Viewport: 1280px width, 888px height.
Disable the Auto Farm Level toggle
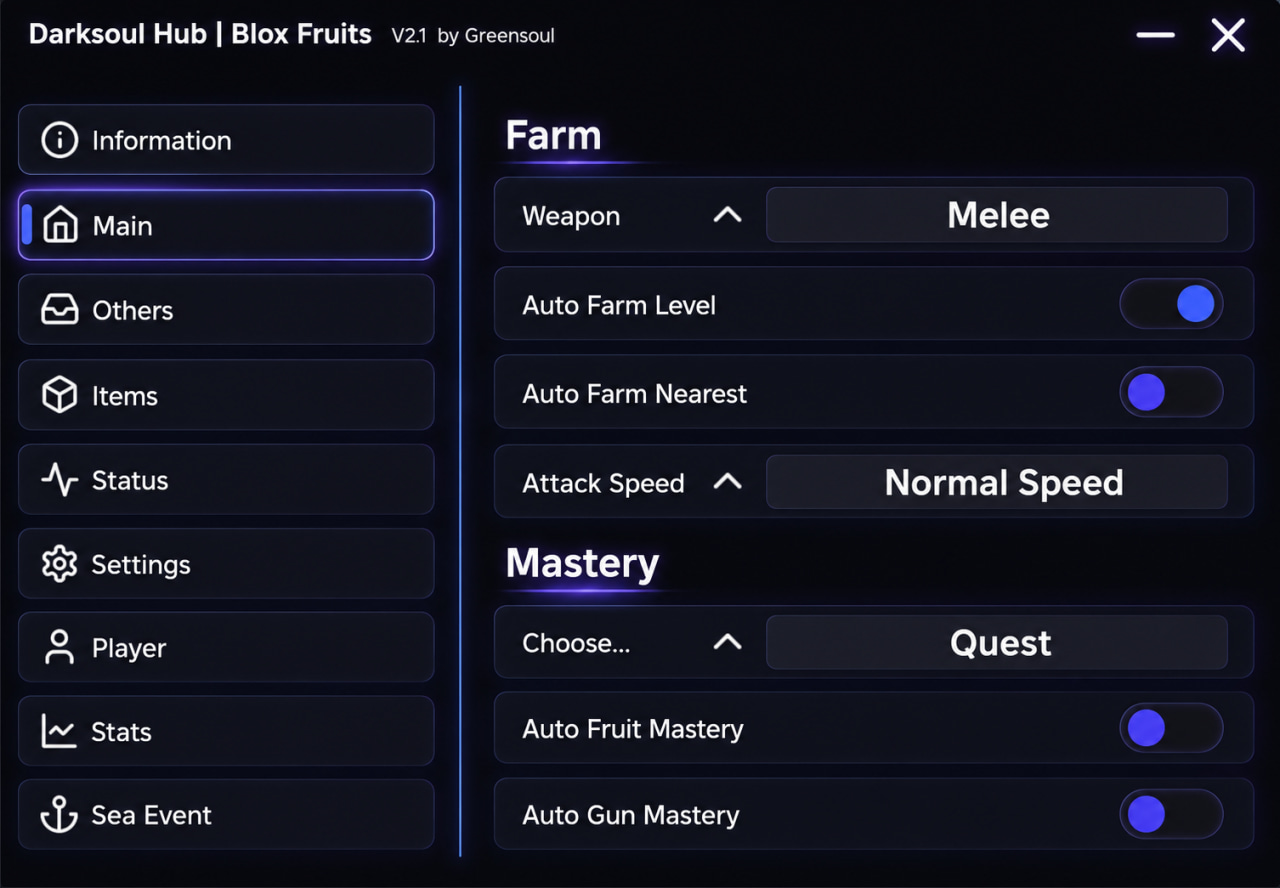coord(1171,304)
